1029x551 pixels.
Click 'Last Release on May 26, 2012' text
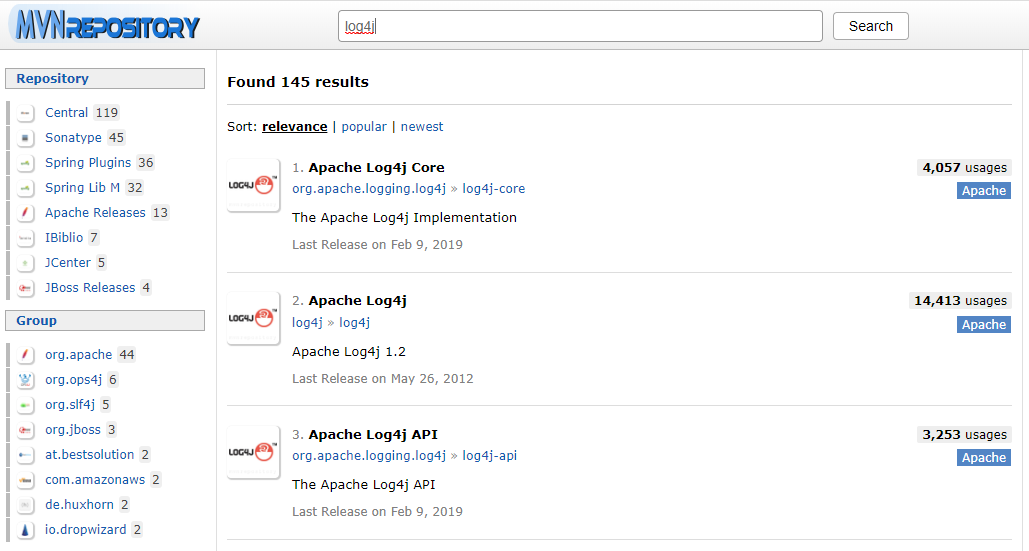point(383,378)
